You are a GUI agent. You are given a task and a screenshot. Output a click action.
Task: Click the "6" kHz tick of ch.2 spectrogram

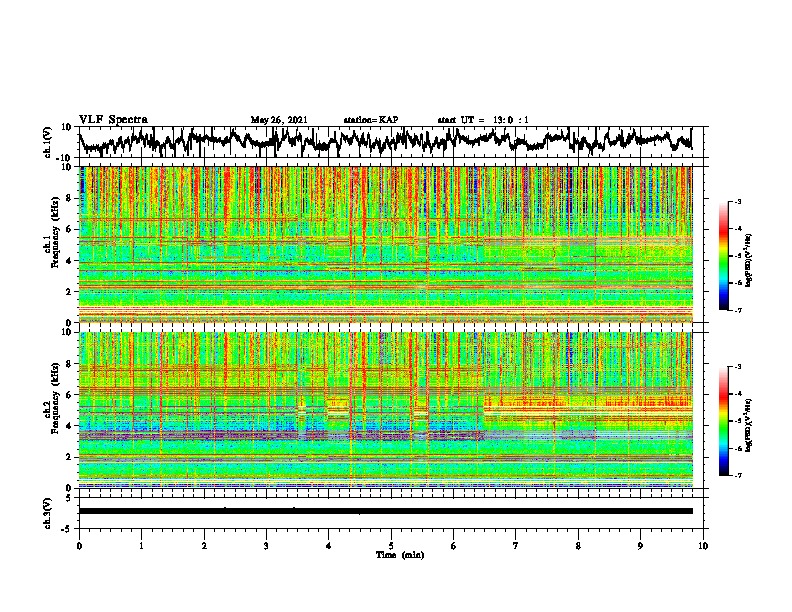coord(68,395)
